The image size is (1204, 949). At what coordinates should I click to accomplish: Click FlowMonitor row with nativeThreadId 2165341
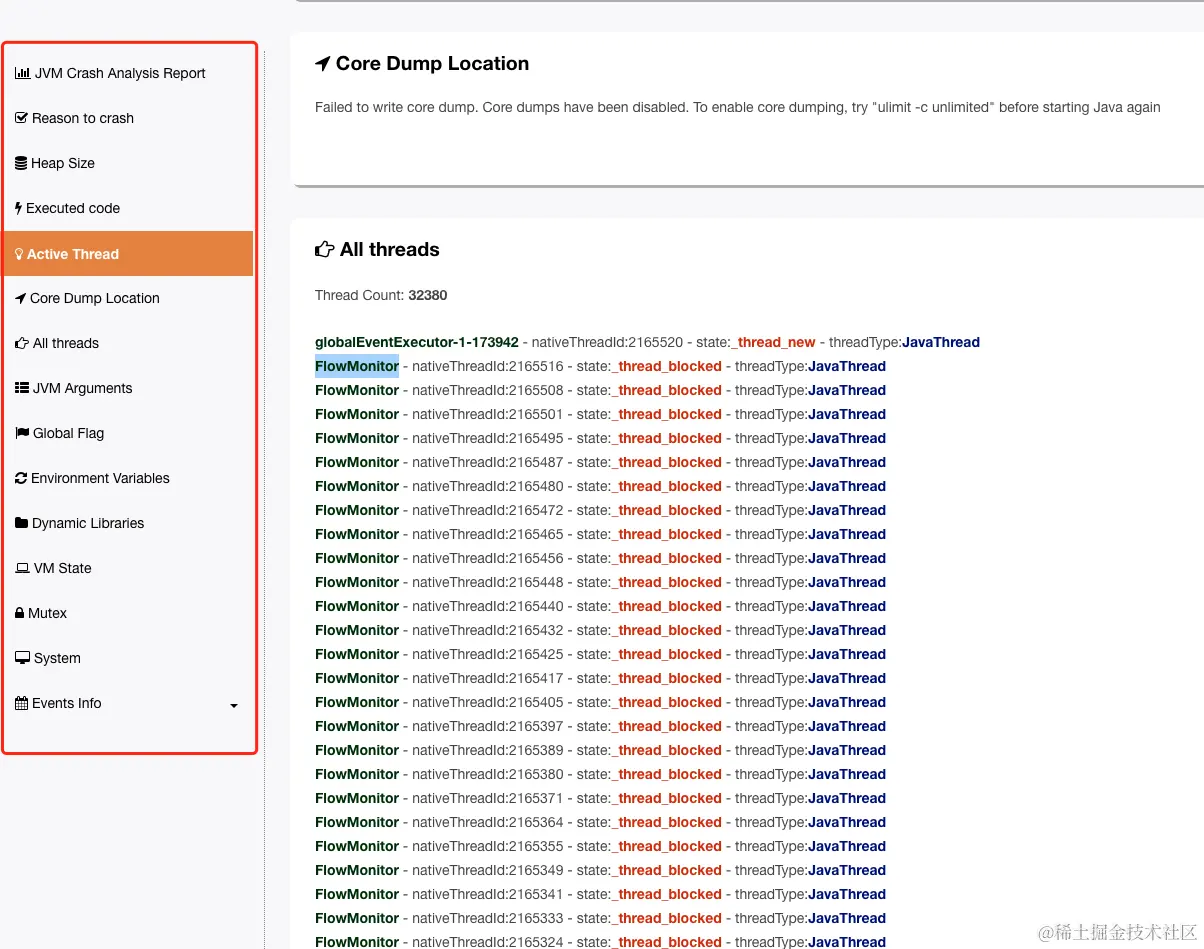pos(600,894)
